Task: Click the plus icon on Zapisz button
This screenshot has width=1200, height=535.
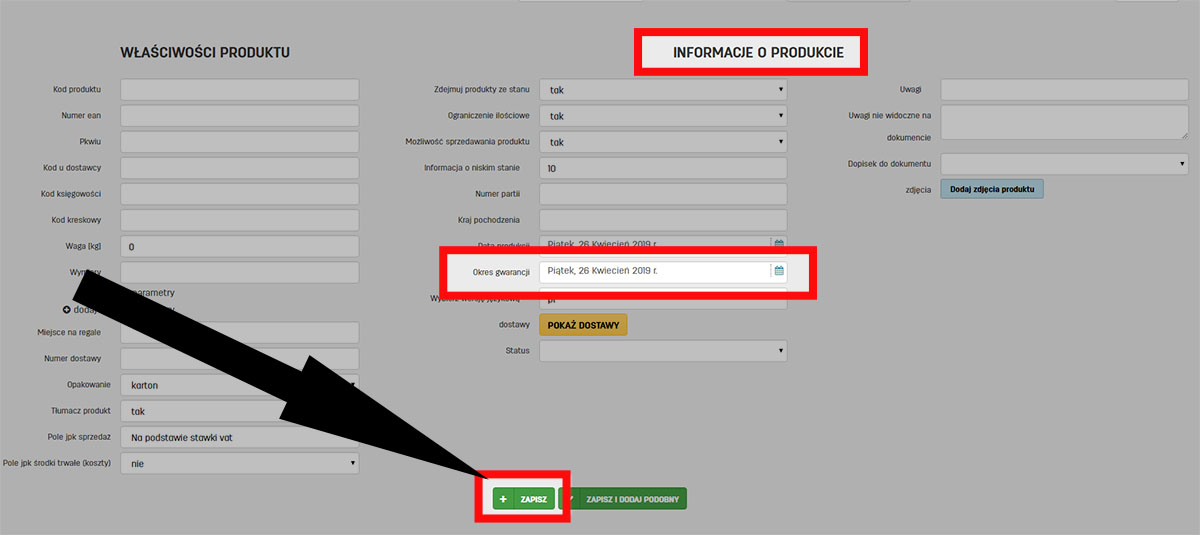Action: point(503,498)
